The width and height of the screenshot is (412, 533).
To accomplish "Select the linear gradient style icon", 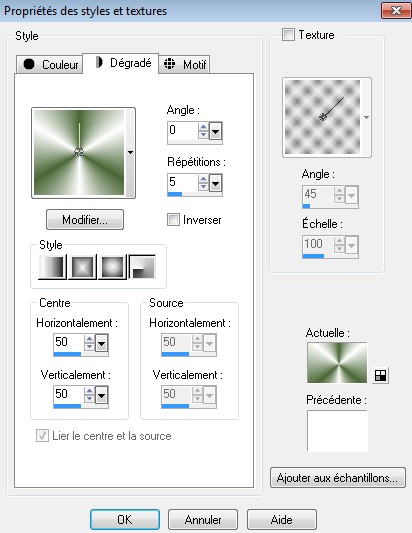I will 52,267.
